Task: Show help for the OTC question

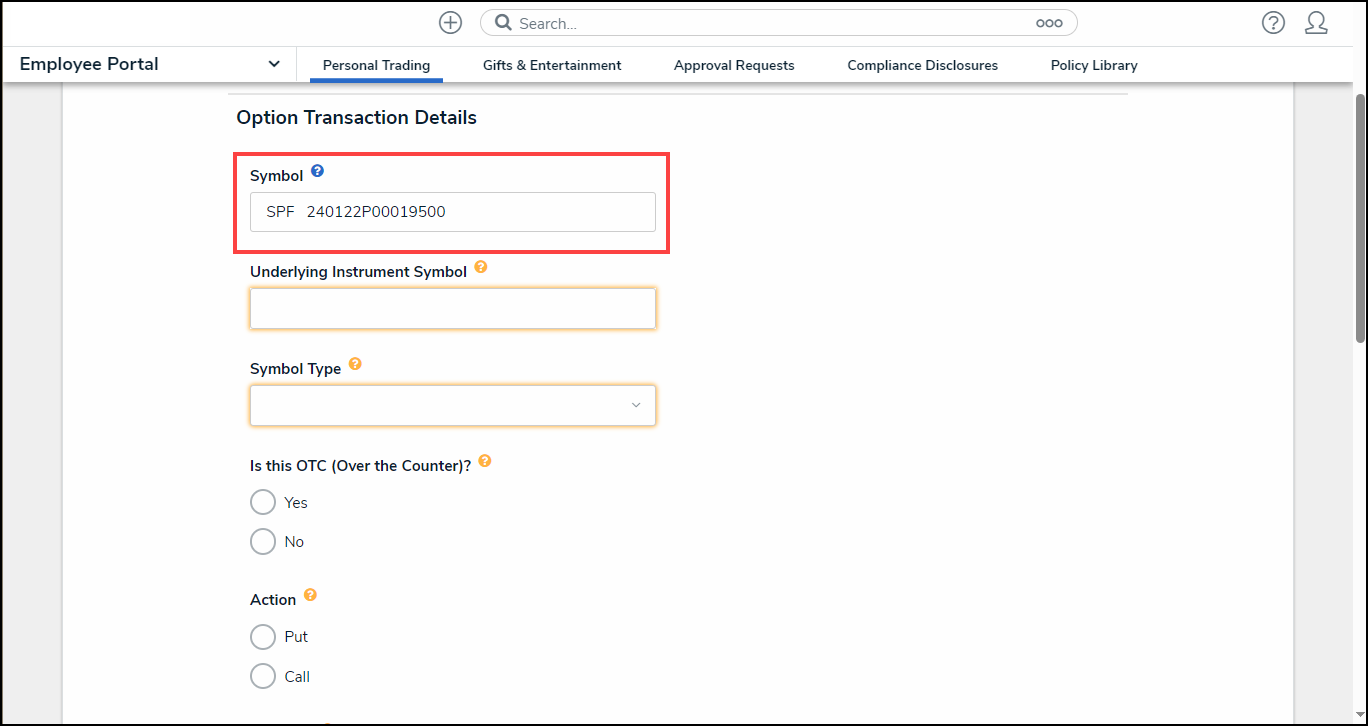Action: tap(485, 462)
